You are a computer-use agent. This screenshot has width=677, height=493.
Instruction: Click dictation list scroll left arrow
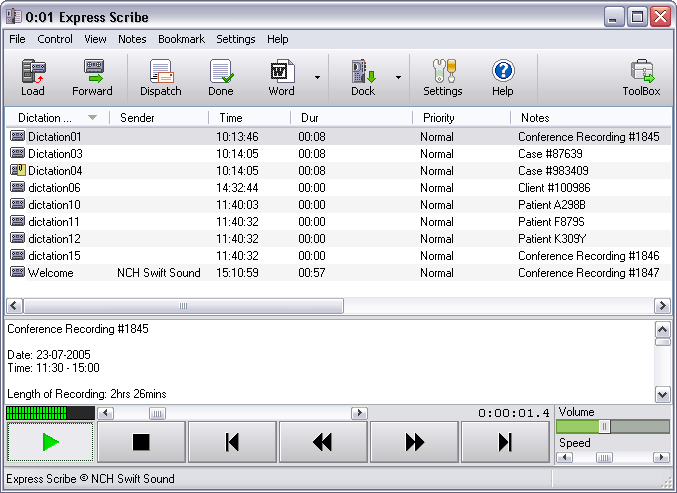coord(14,306)
